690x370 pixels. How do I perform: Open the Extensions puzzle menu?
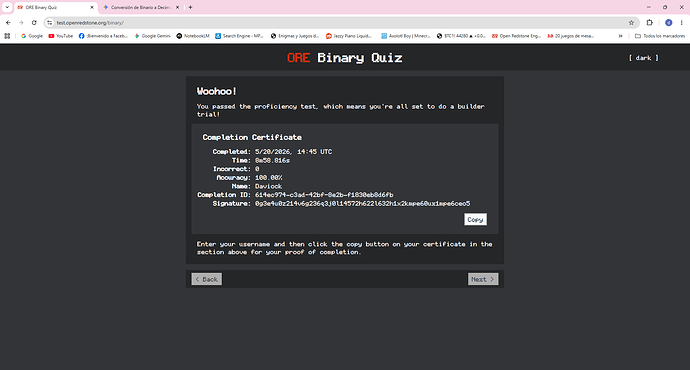[x=650, y=22]
